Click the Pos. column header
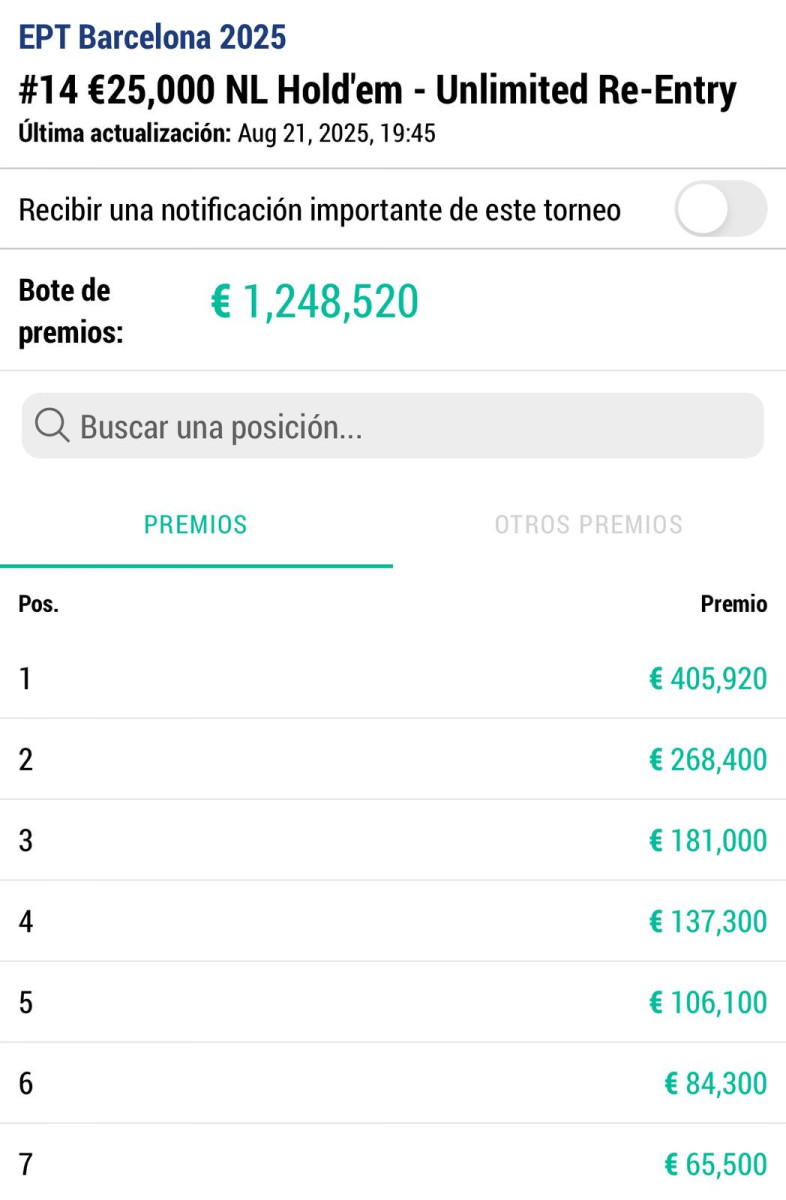 click(x=38, y=604)
